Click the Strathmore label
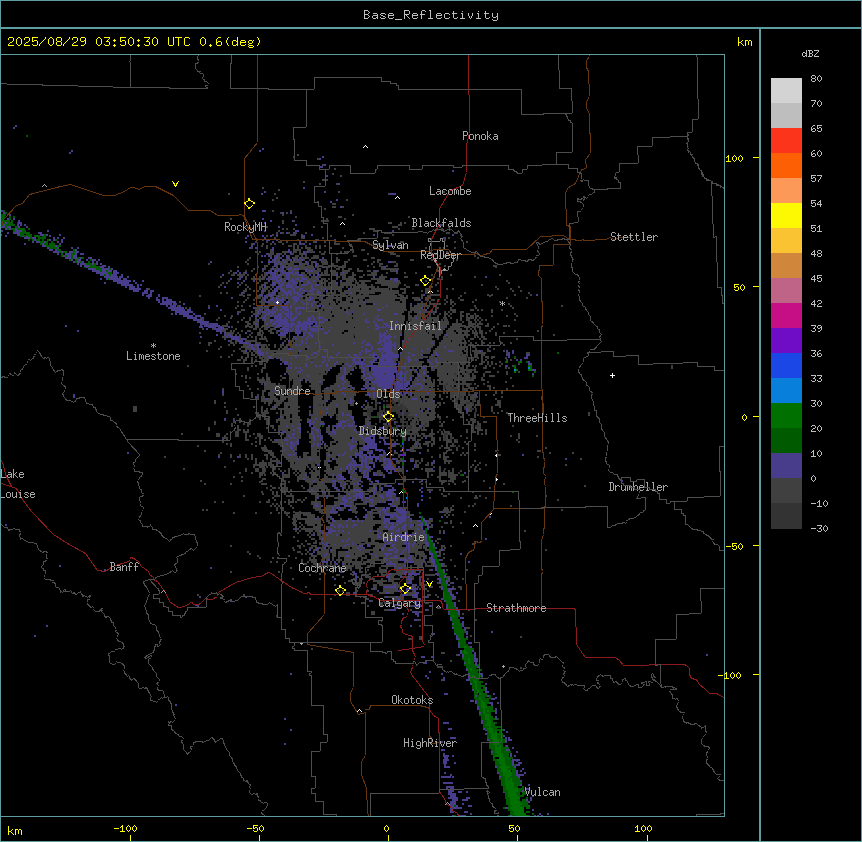Viewport: 862px width, 842px height. click(x=516, y=608)
